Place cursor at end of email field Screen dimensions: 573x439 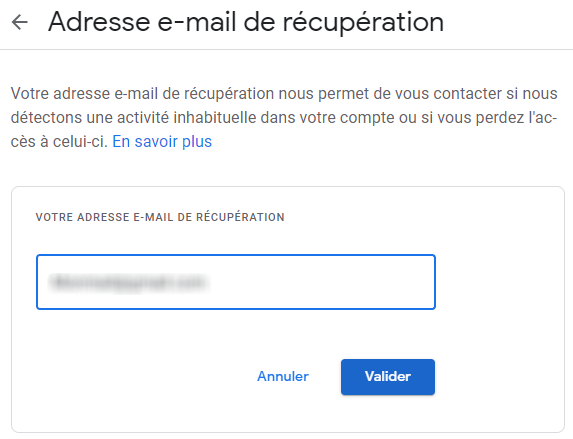[x=212, y=282]
